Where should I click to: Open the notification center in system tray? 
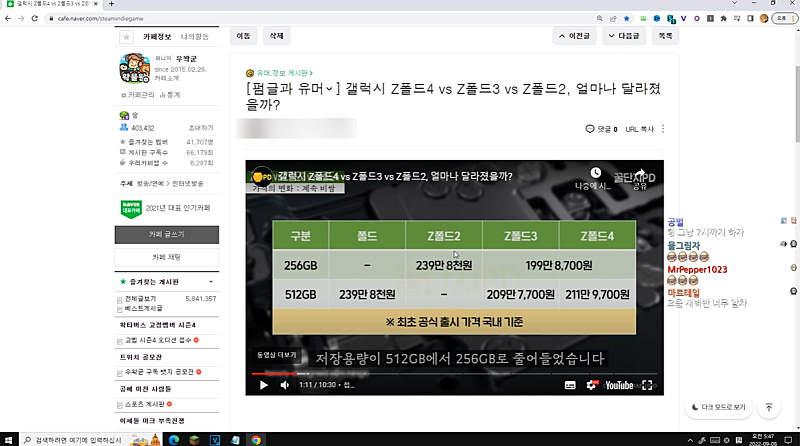788,440
